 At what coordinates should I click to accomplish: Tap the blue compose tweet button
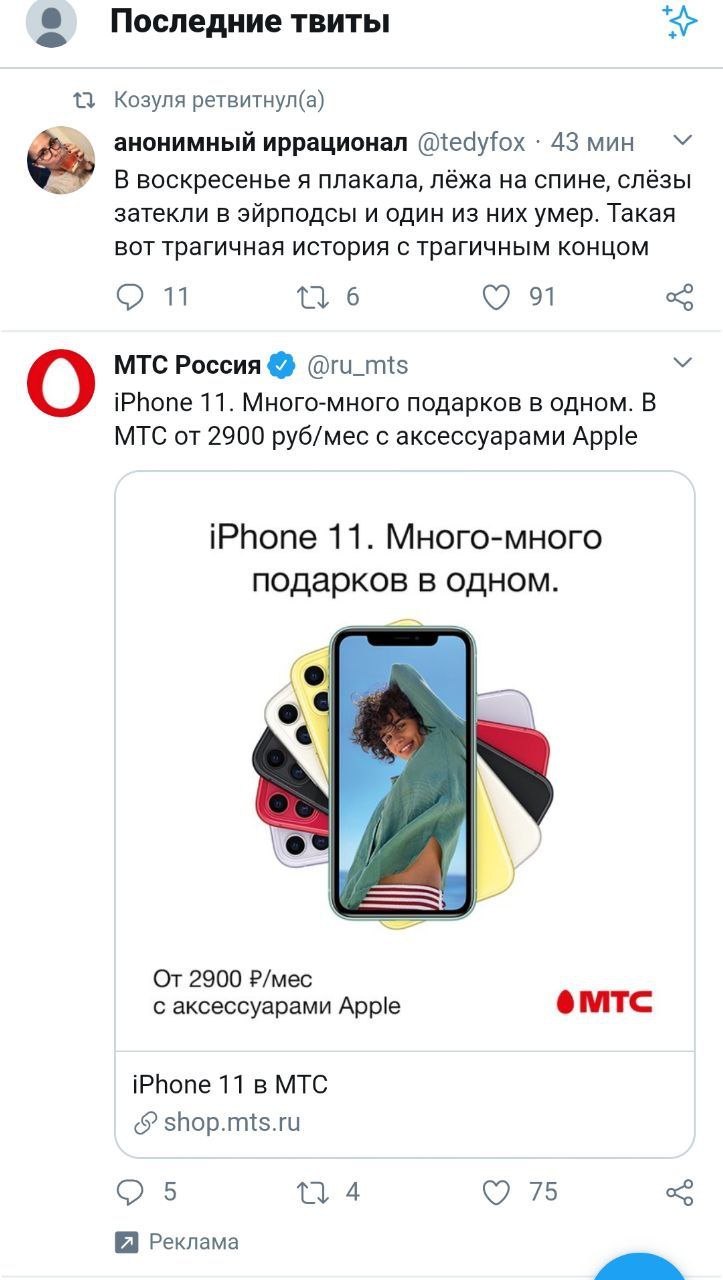coord(640,1268)
